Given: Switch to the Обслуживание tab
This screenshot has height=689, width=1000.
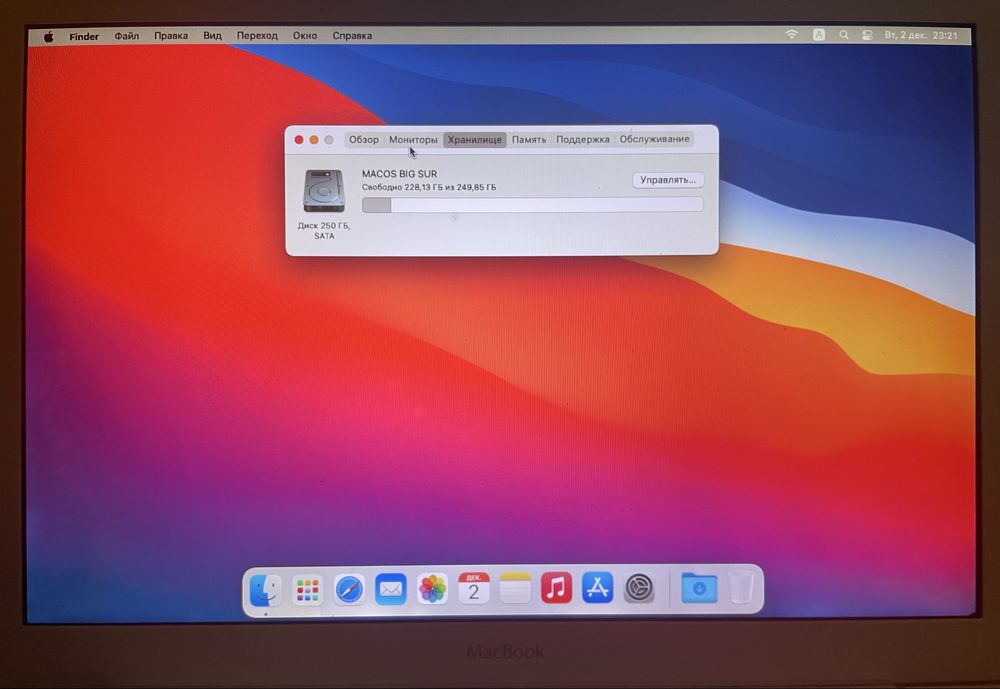Looking at the screenshot, I should [x=654, y=139].
